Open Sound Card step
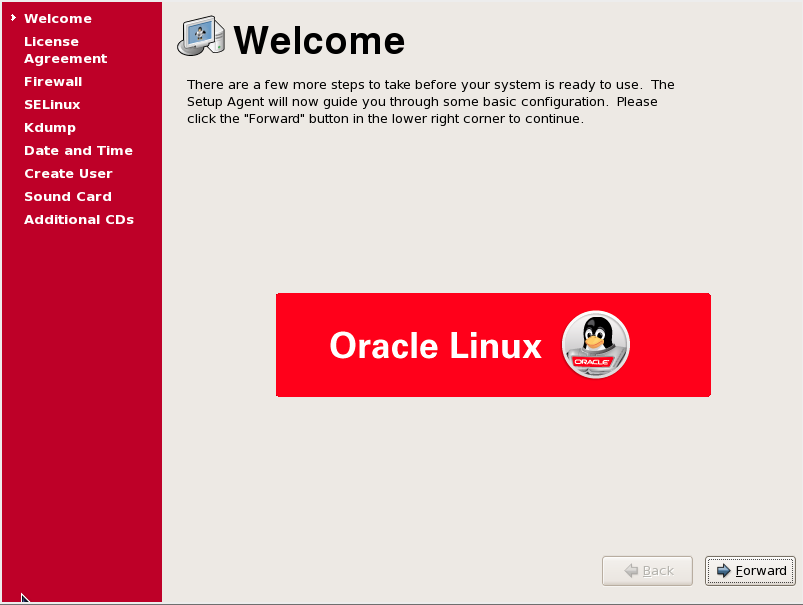The height and width of the screenshot is (605, 803). pos(68,197)
